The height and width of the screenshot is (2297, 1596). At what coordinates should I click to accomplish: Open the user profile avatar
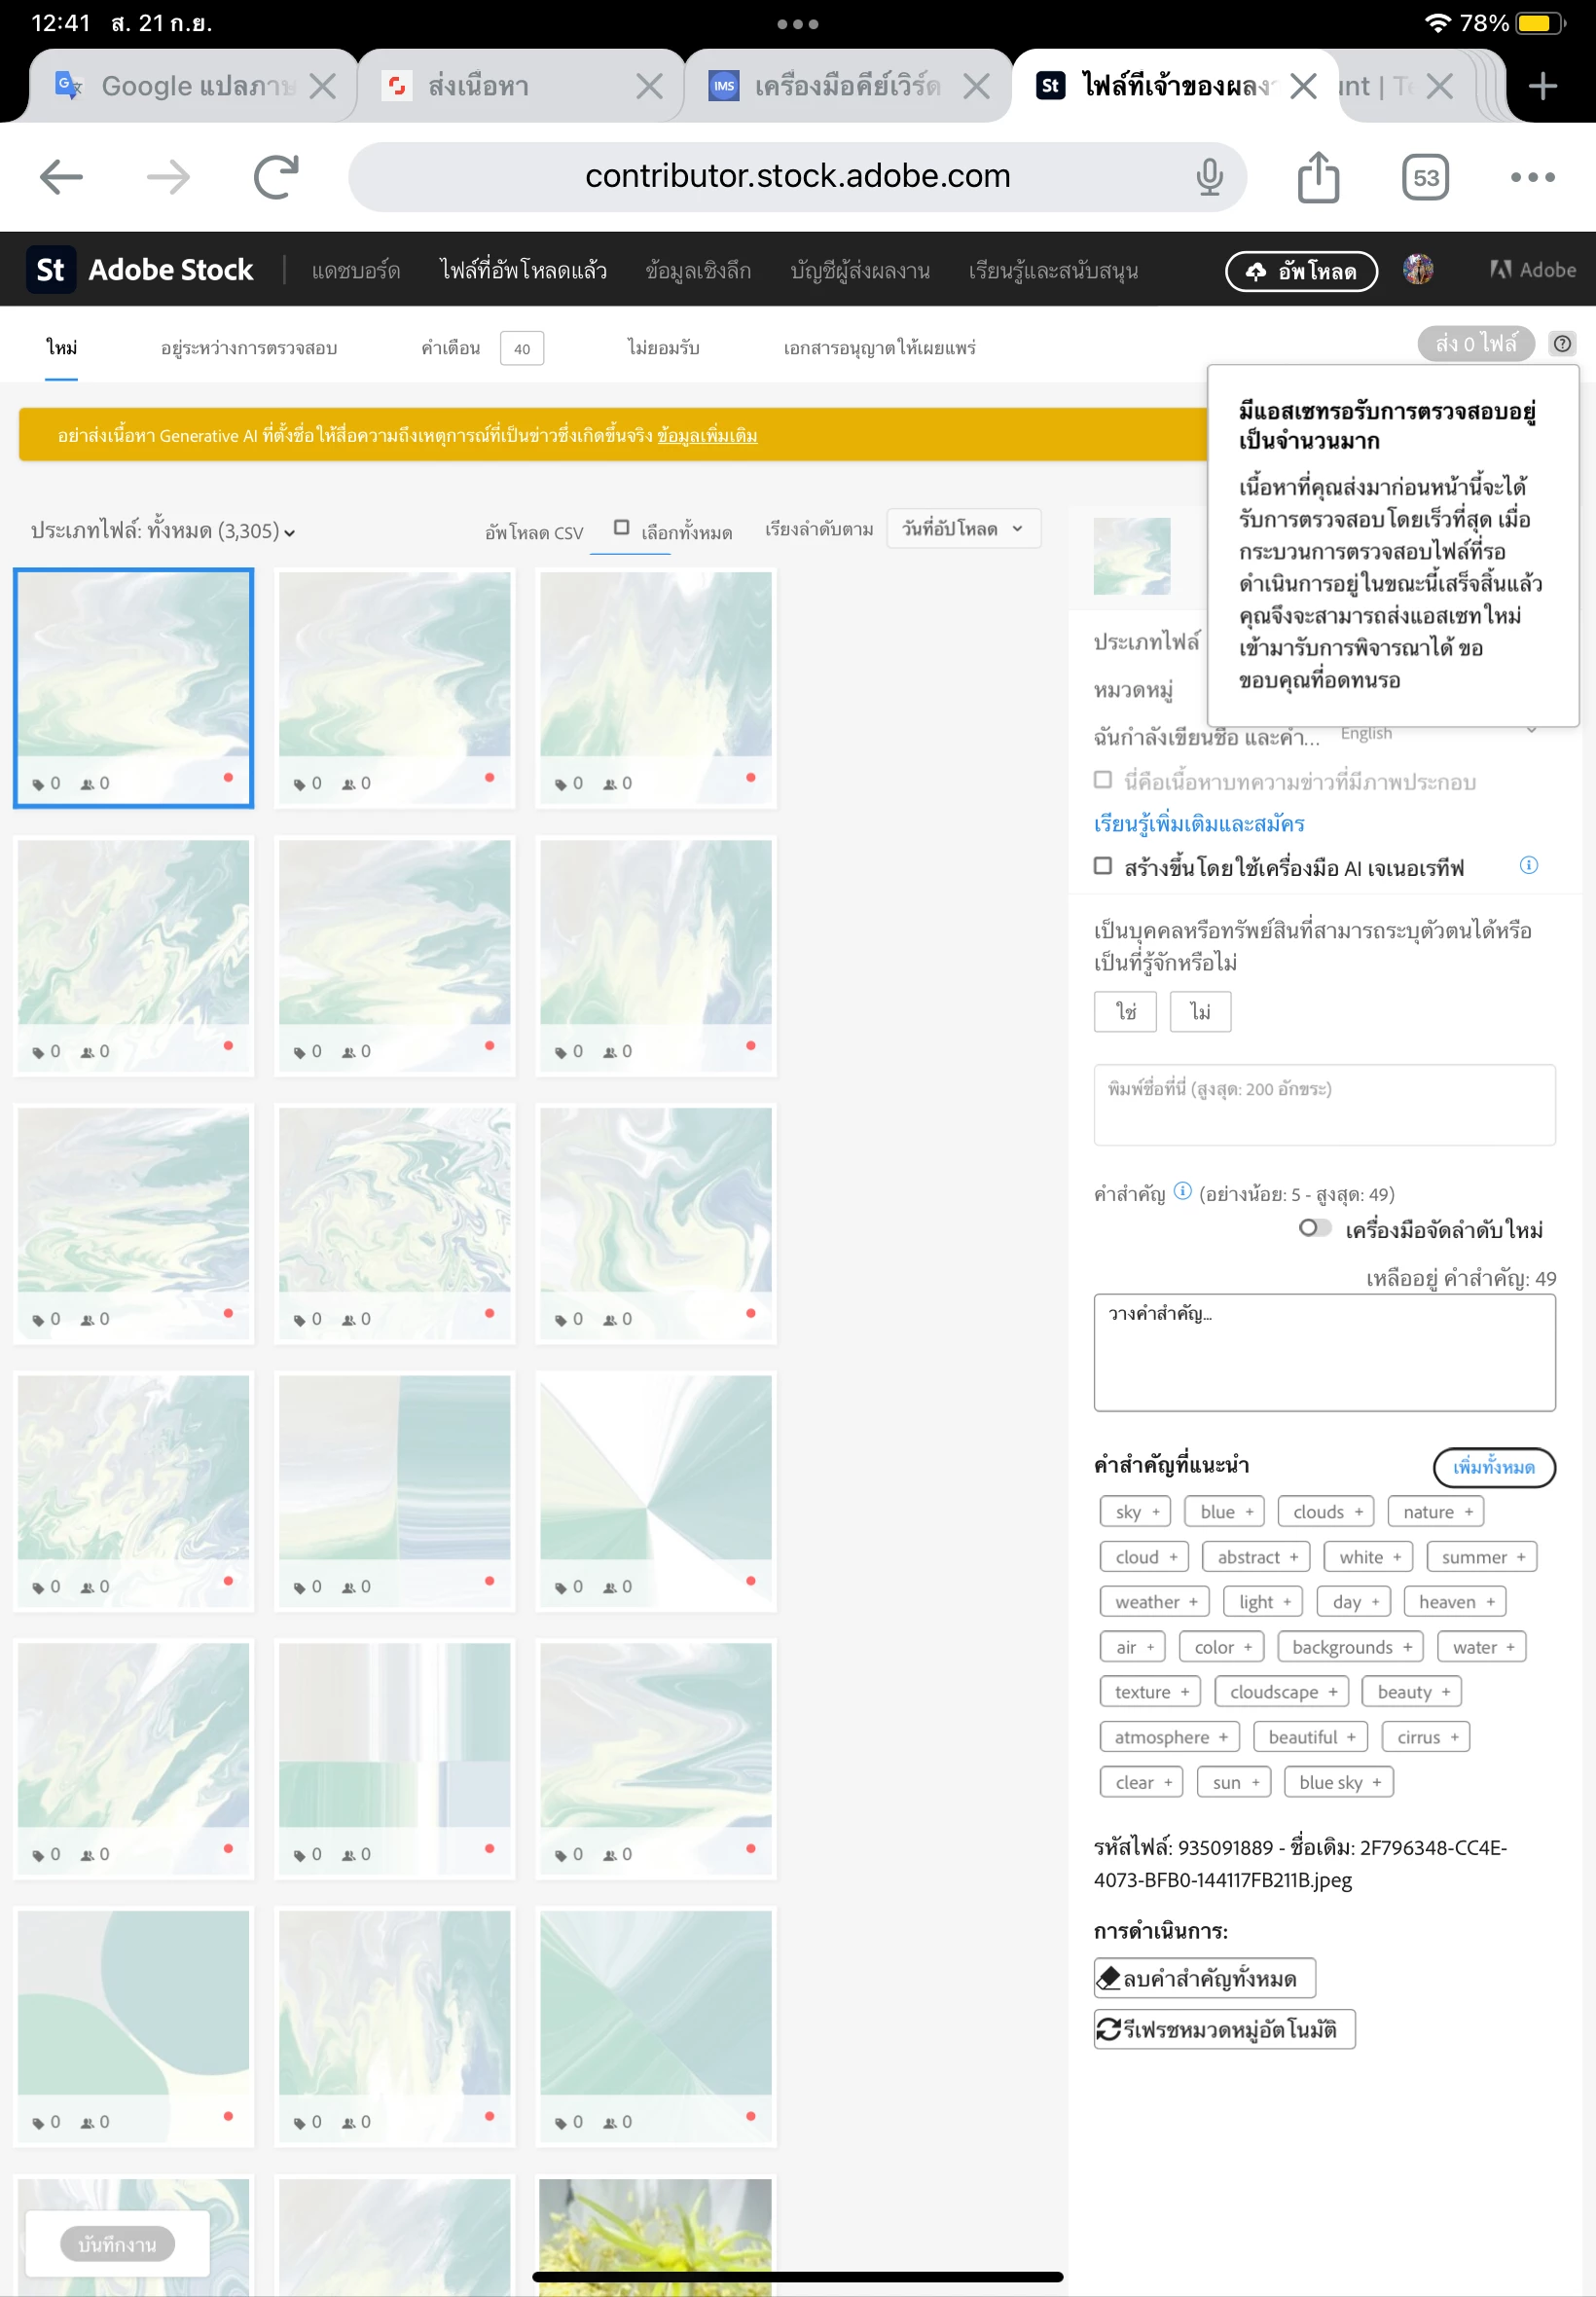click(x=1417, y=269)
